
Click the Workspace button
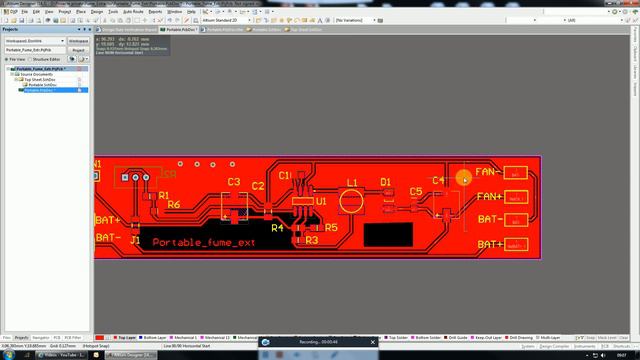[78, 41]
